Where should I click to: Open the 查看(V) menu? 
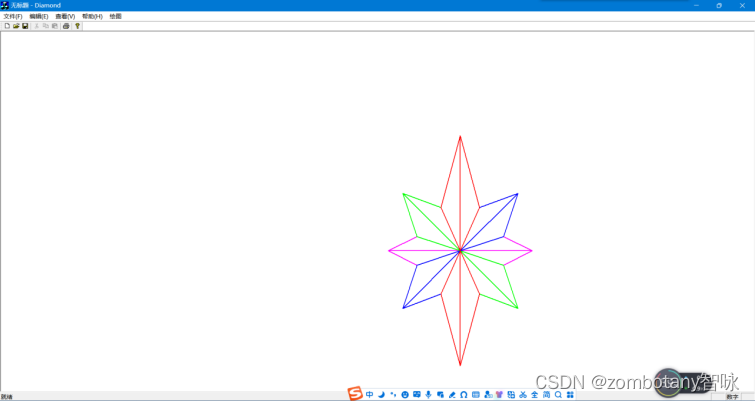65,16
